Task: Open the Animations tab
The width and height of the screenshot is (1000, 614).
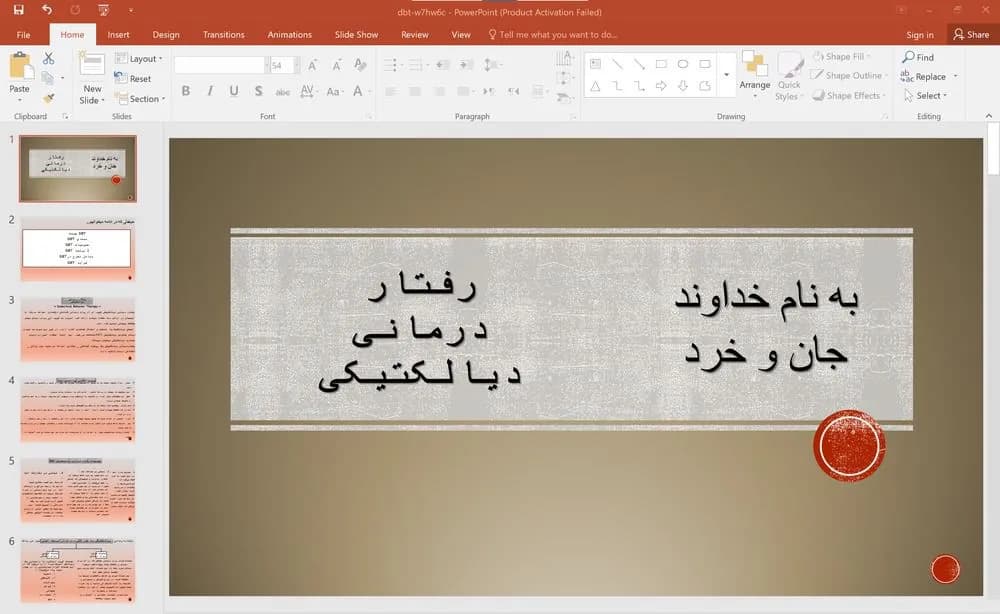Action: [x=290, y=34]
